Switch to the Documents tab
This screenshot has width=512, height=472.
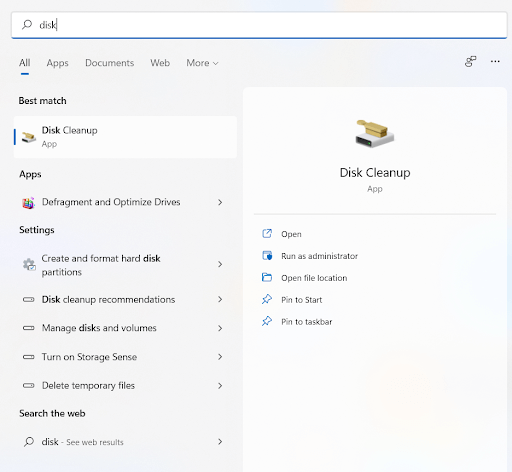coord(110,63)
